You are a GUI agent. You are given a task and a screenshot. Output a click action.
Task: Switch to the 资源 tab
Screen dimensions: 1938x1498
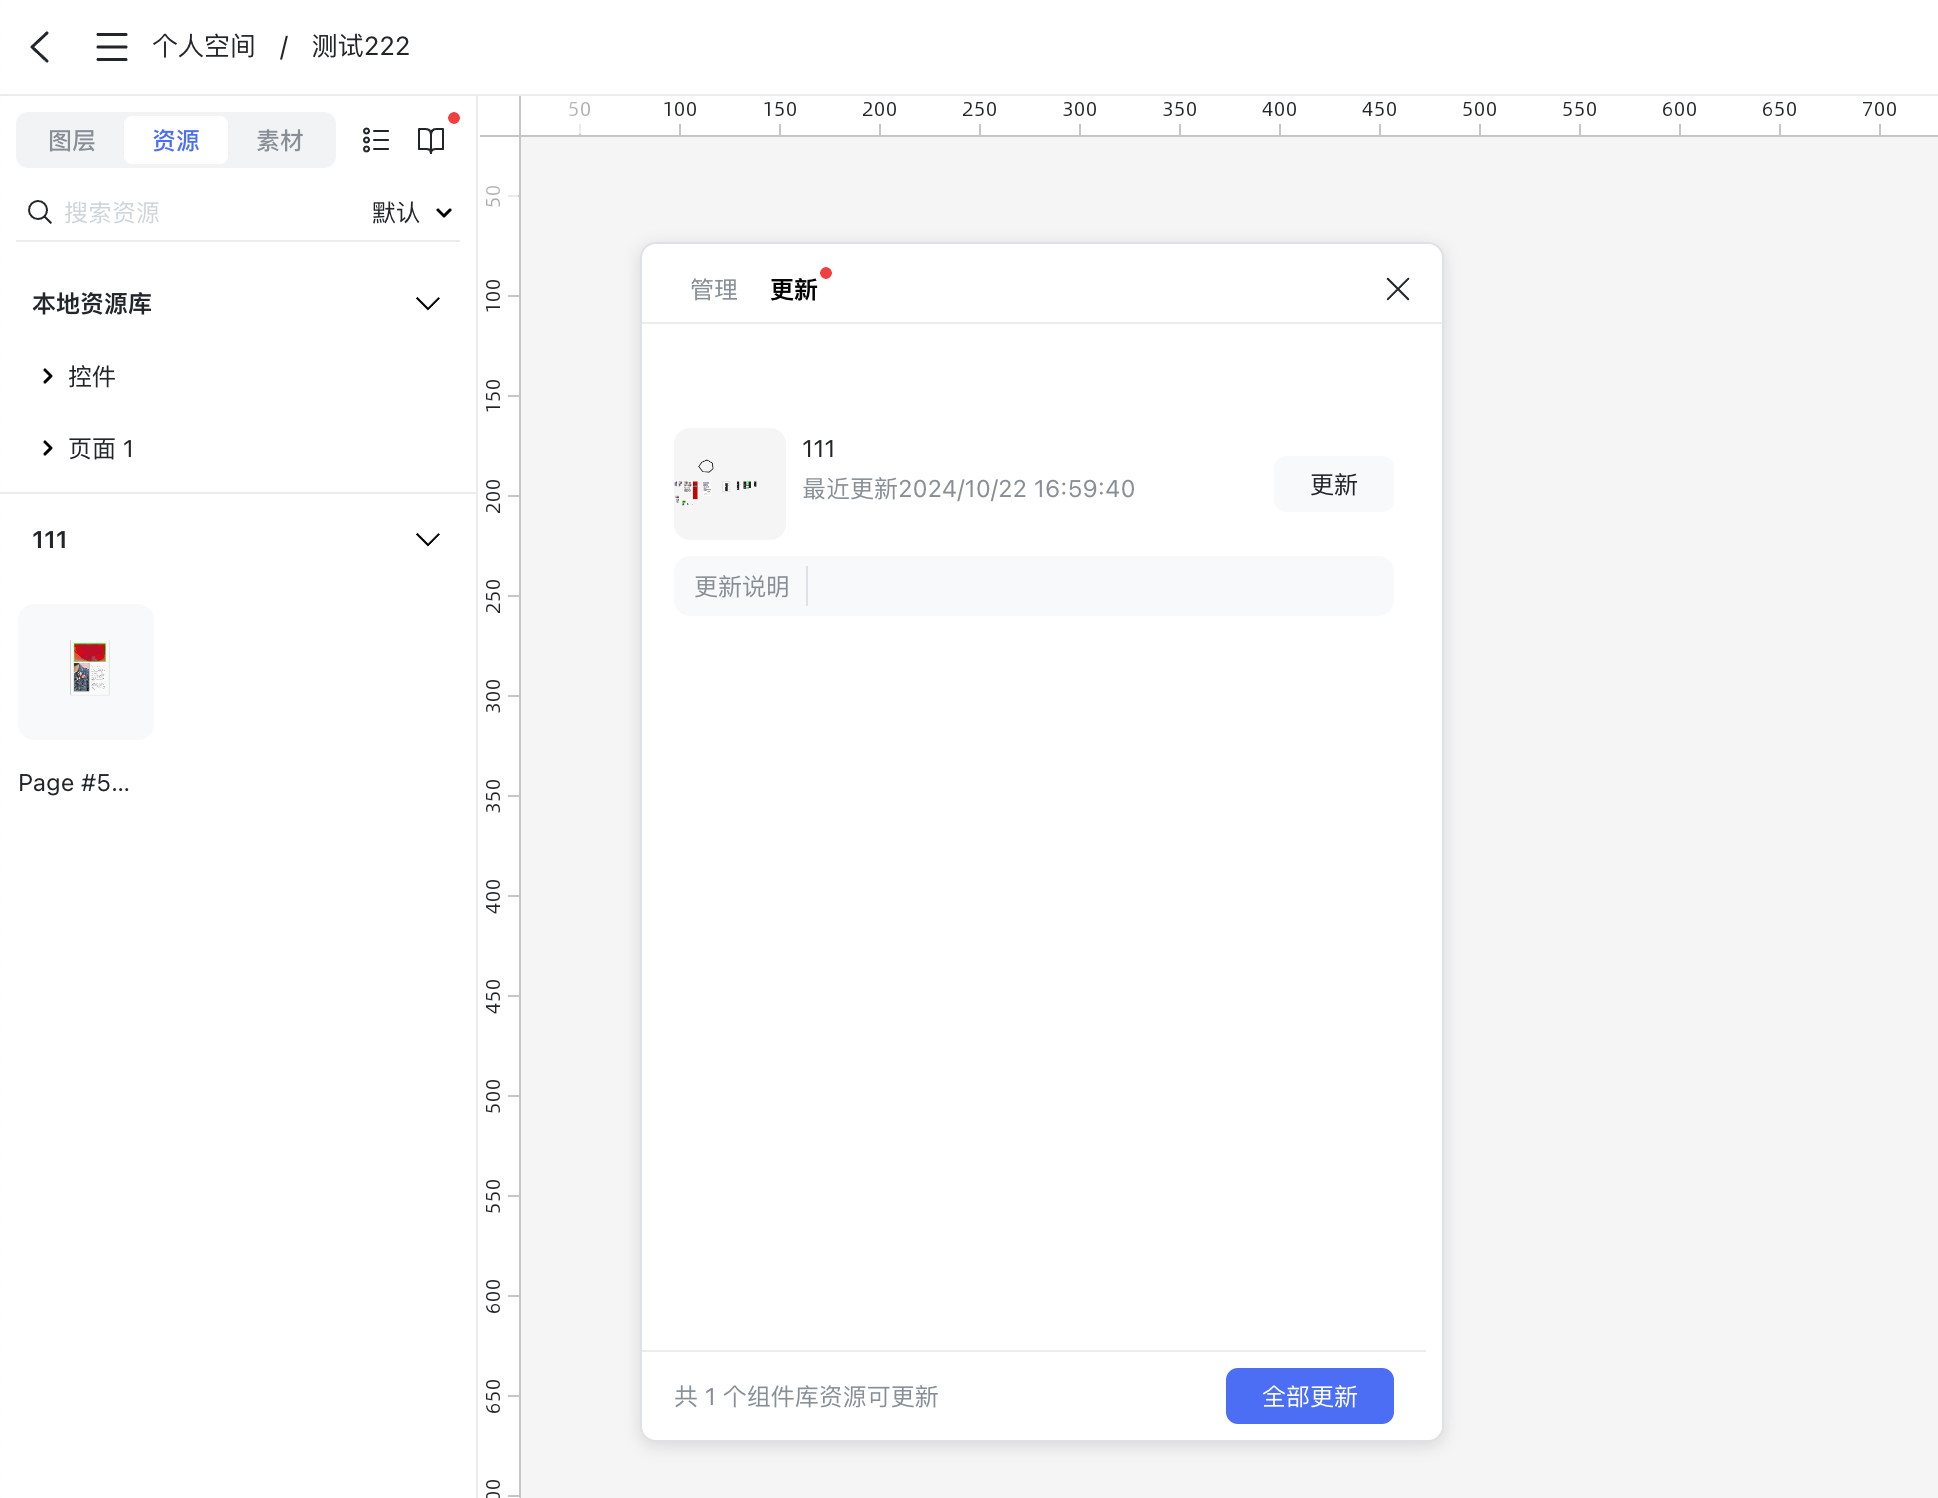pos(176,140)
